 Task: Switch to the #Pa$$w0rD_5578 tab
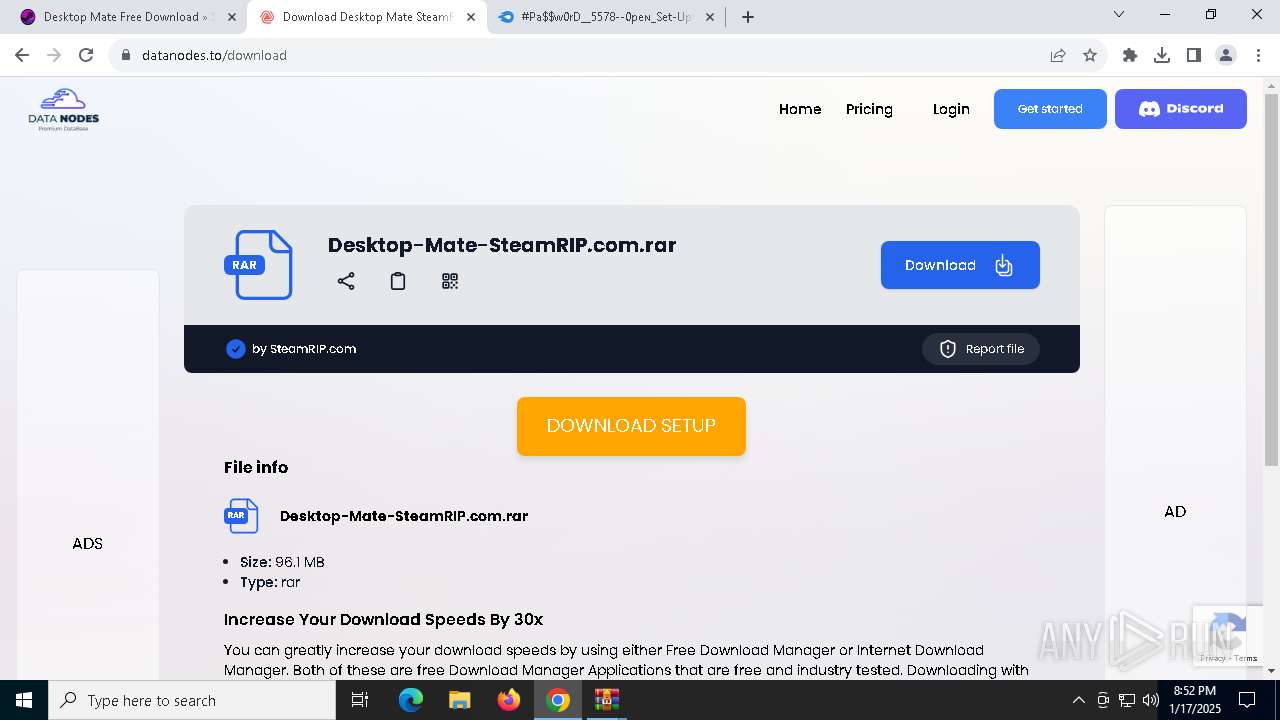pos(605,17)
